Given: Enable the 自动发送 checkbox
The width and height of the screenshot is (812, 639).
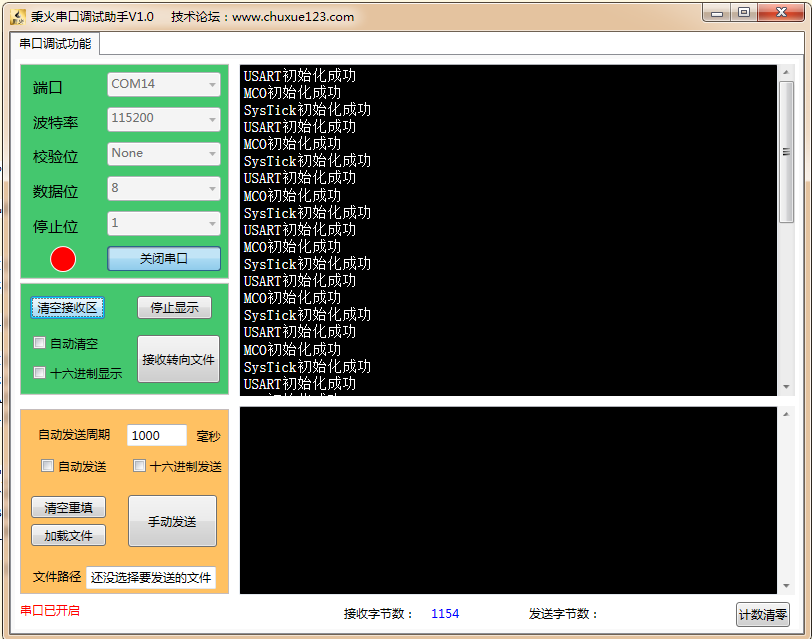Looking at the screenshot, I should tap(47, 466).
